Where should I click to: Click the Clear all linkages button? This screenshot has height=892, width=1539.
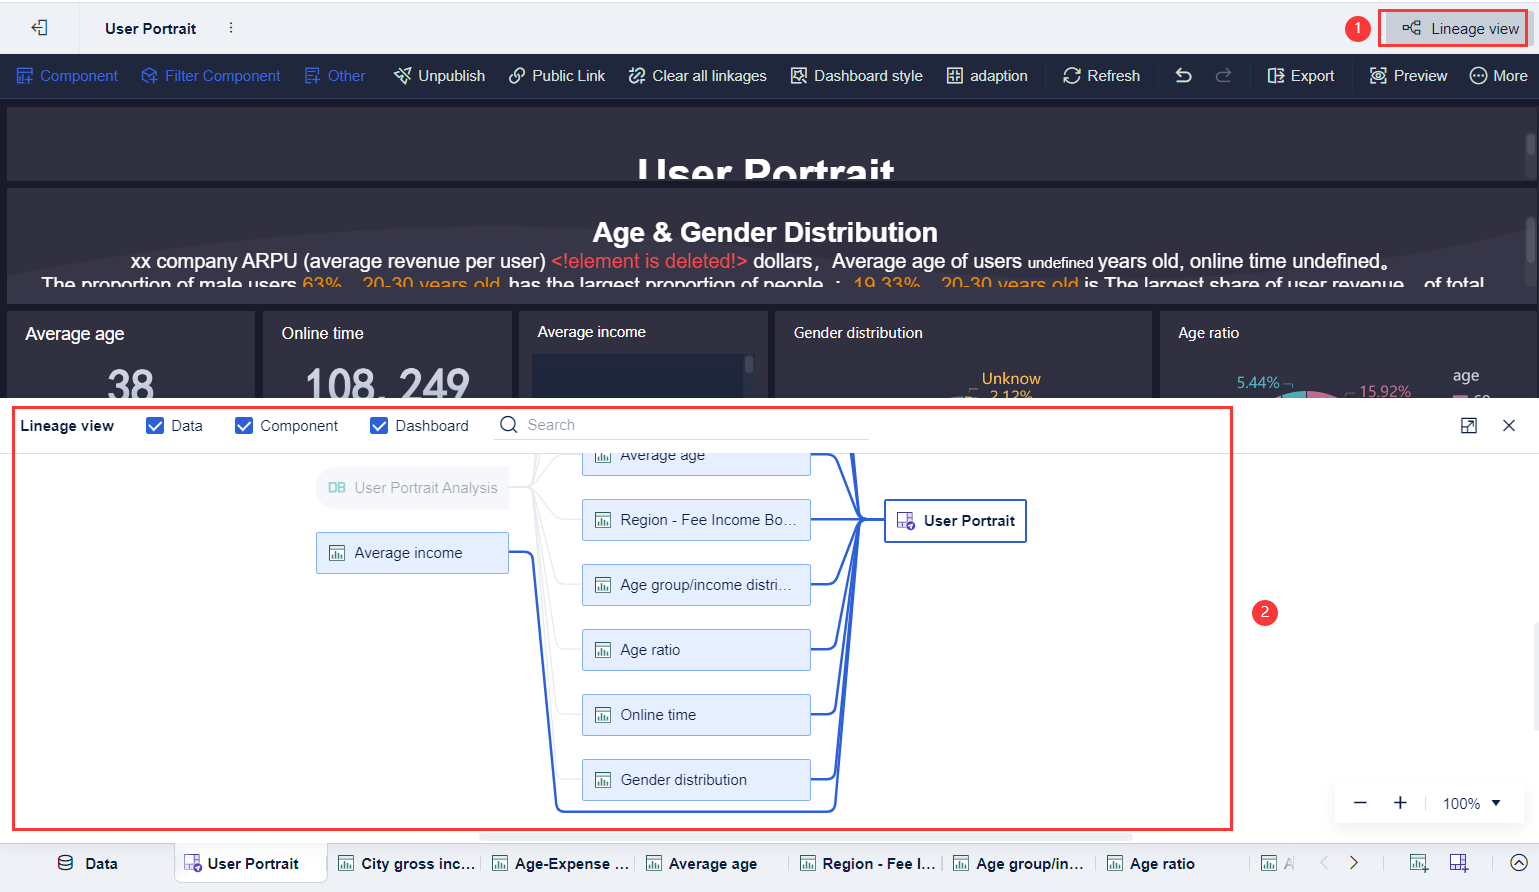click(697, 75)
